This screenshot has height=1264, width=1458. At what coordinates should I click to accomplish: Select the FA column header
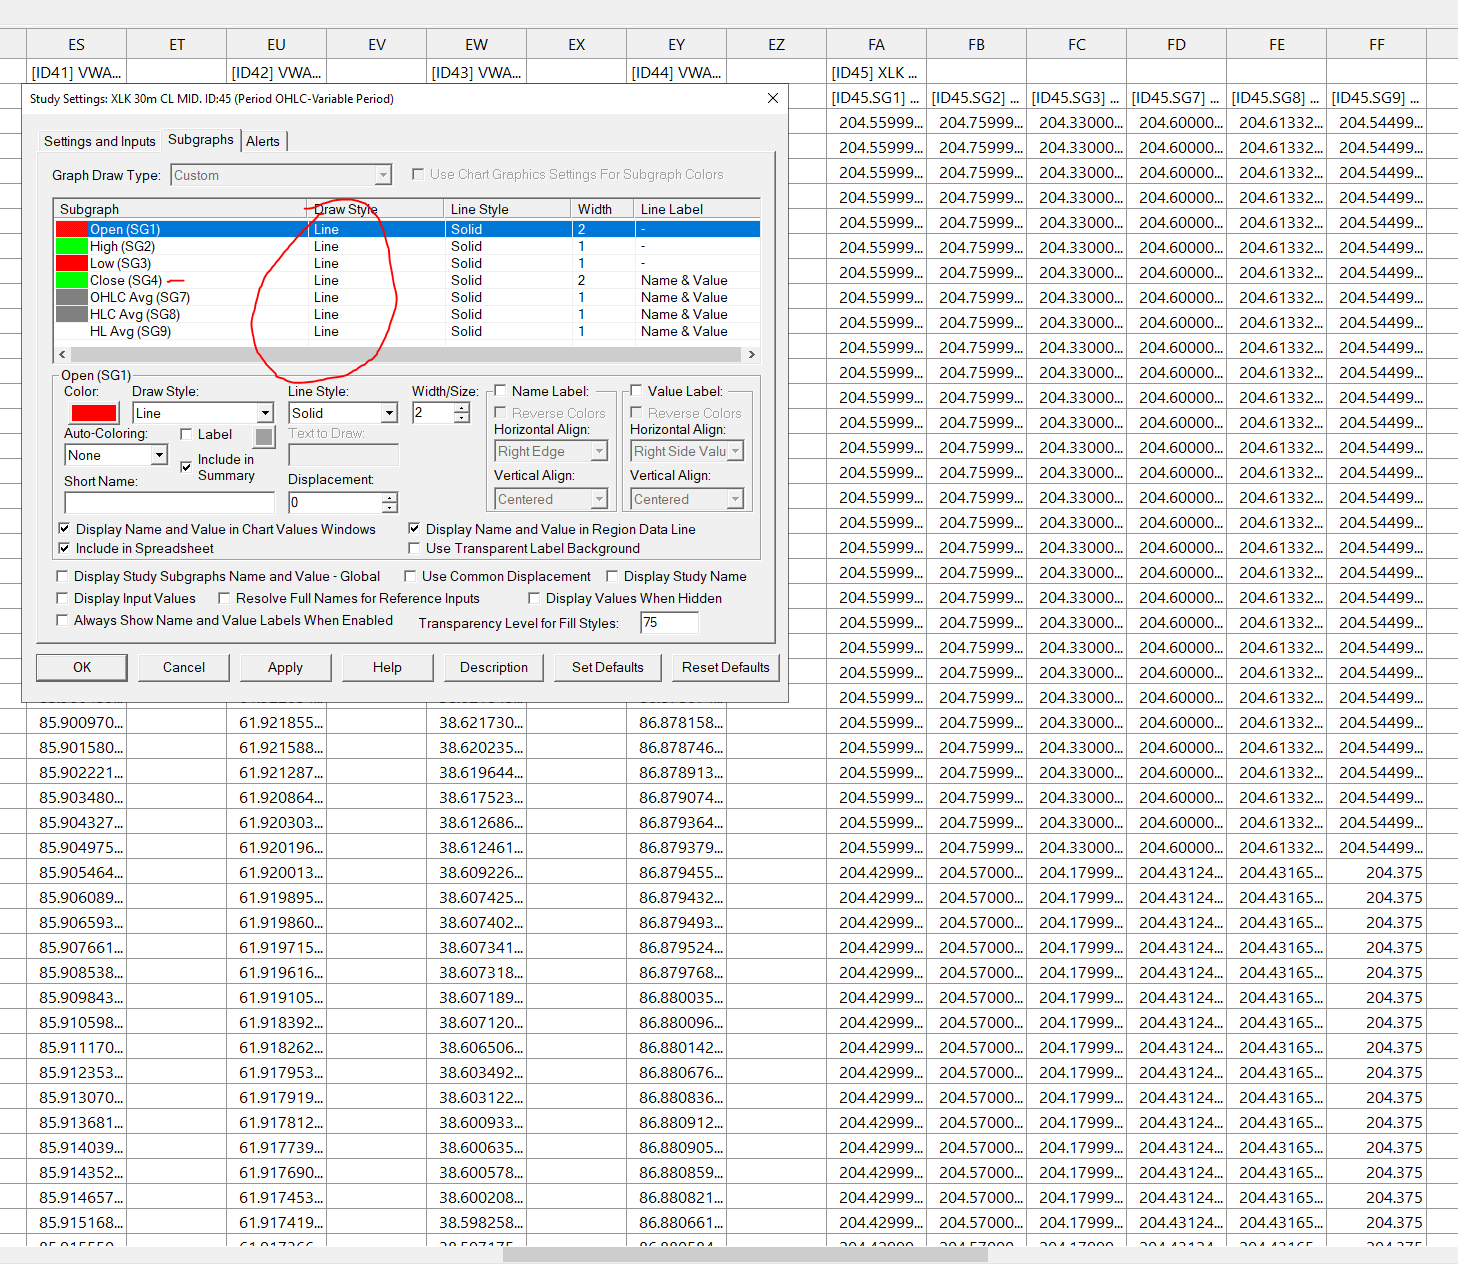[876, 45]
